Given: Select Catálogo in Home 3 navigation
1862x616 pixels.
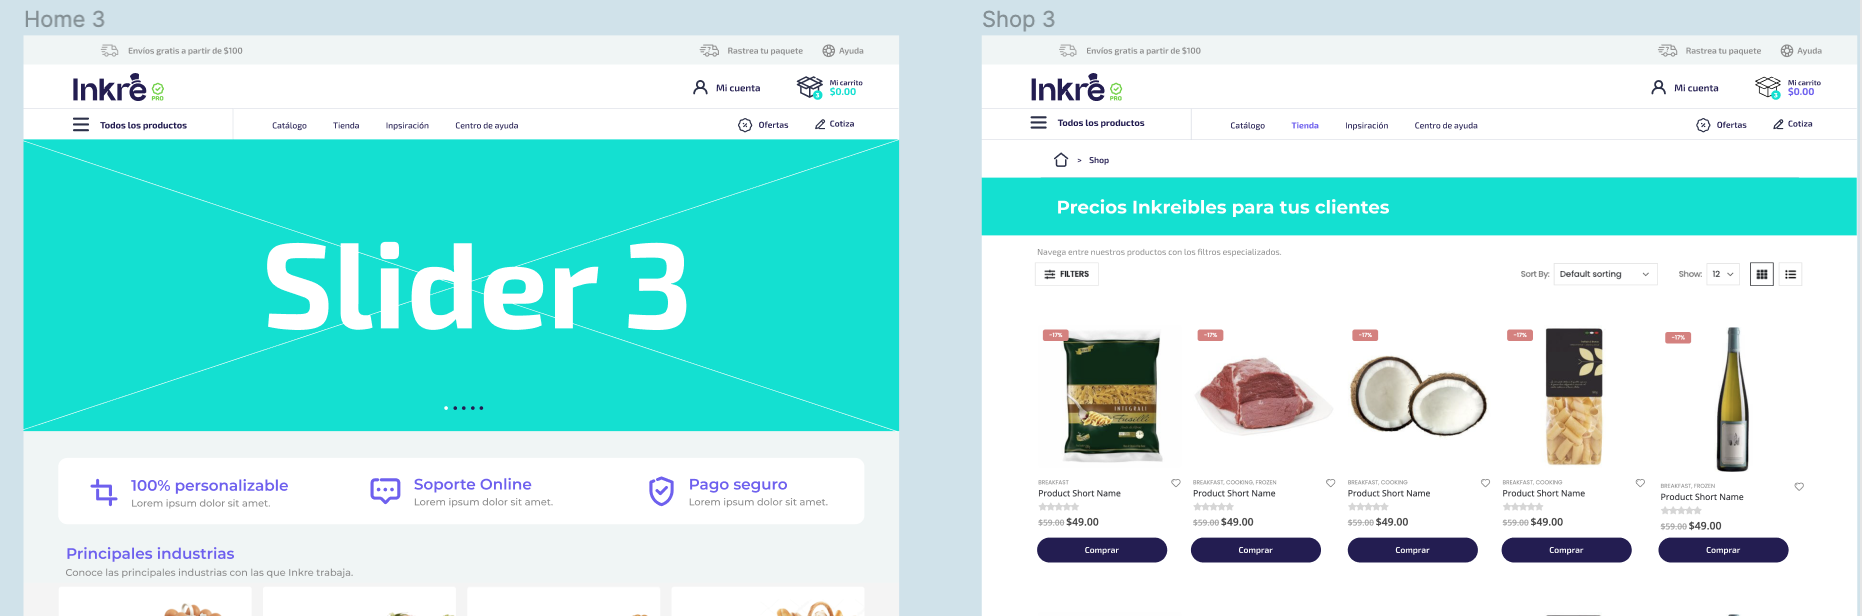Looking at the screenshot, I should coord(289,126).
